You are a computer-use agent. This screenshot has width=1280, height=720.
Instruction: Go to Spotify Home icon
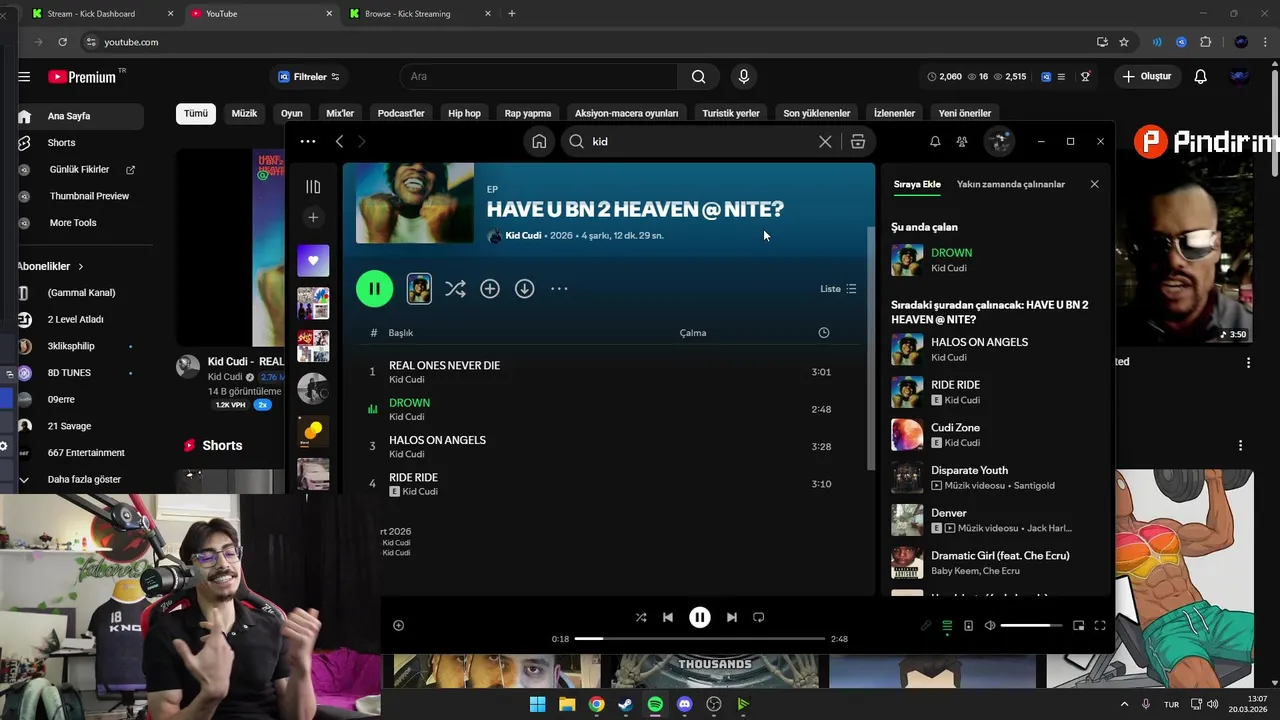[539, 142]
